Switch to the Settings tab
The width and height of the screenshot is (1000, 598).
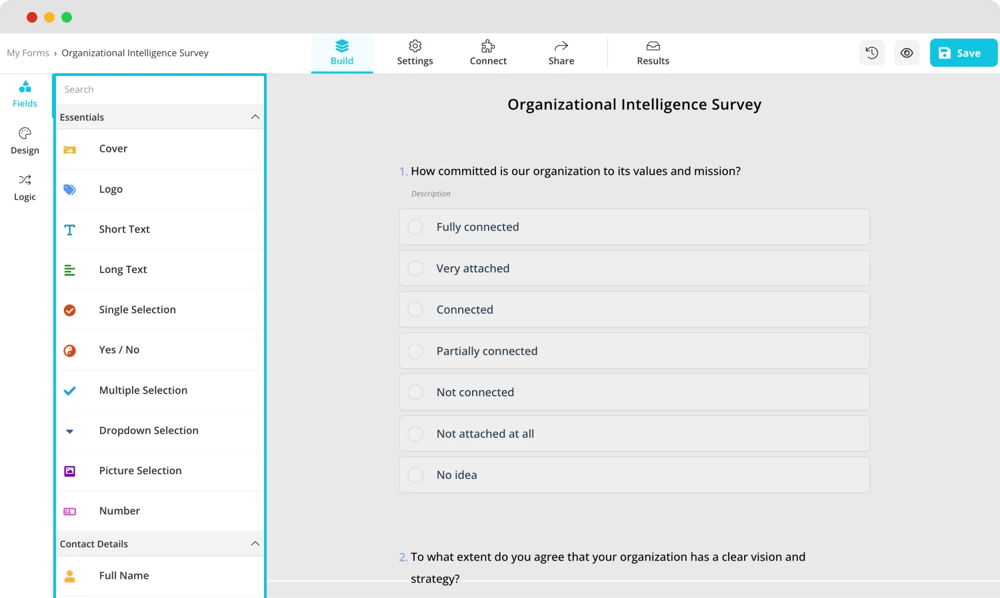click(415, 52)
